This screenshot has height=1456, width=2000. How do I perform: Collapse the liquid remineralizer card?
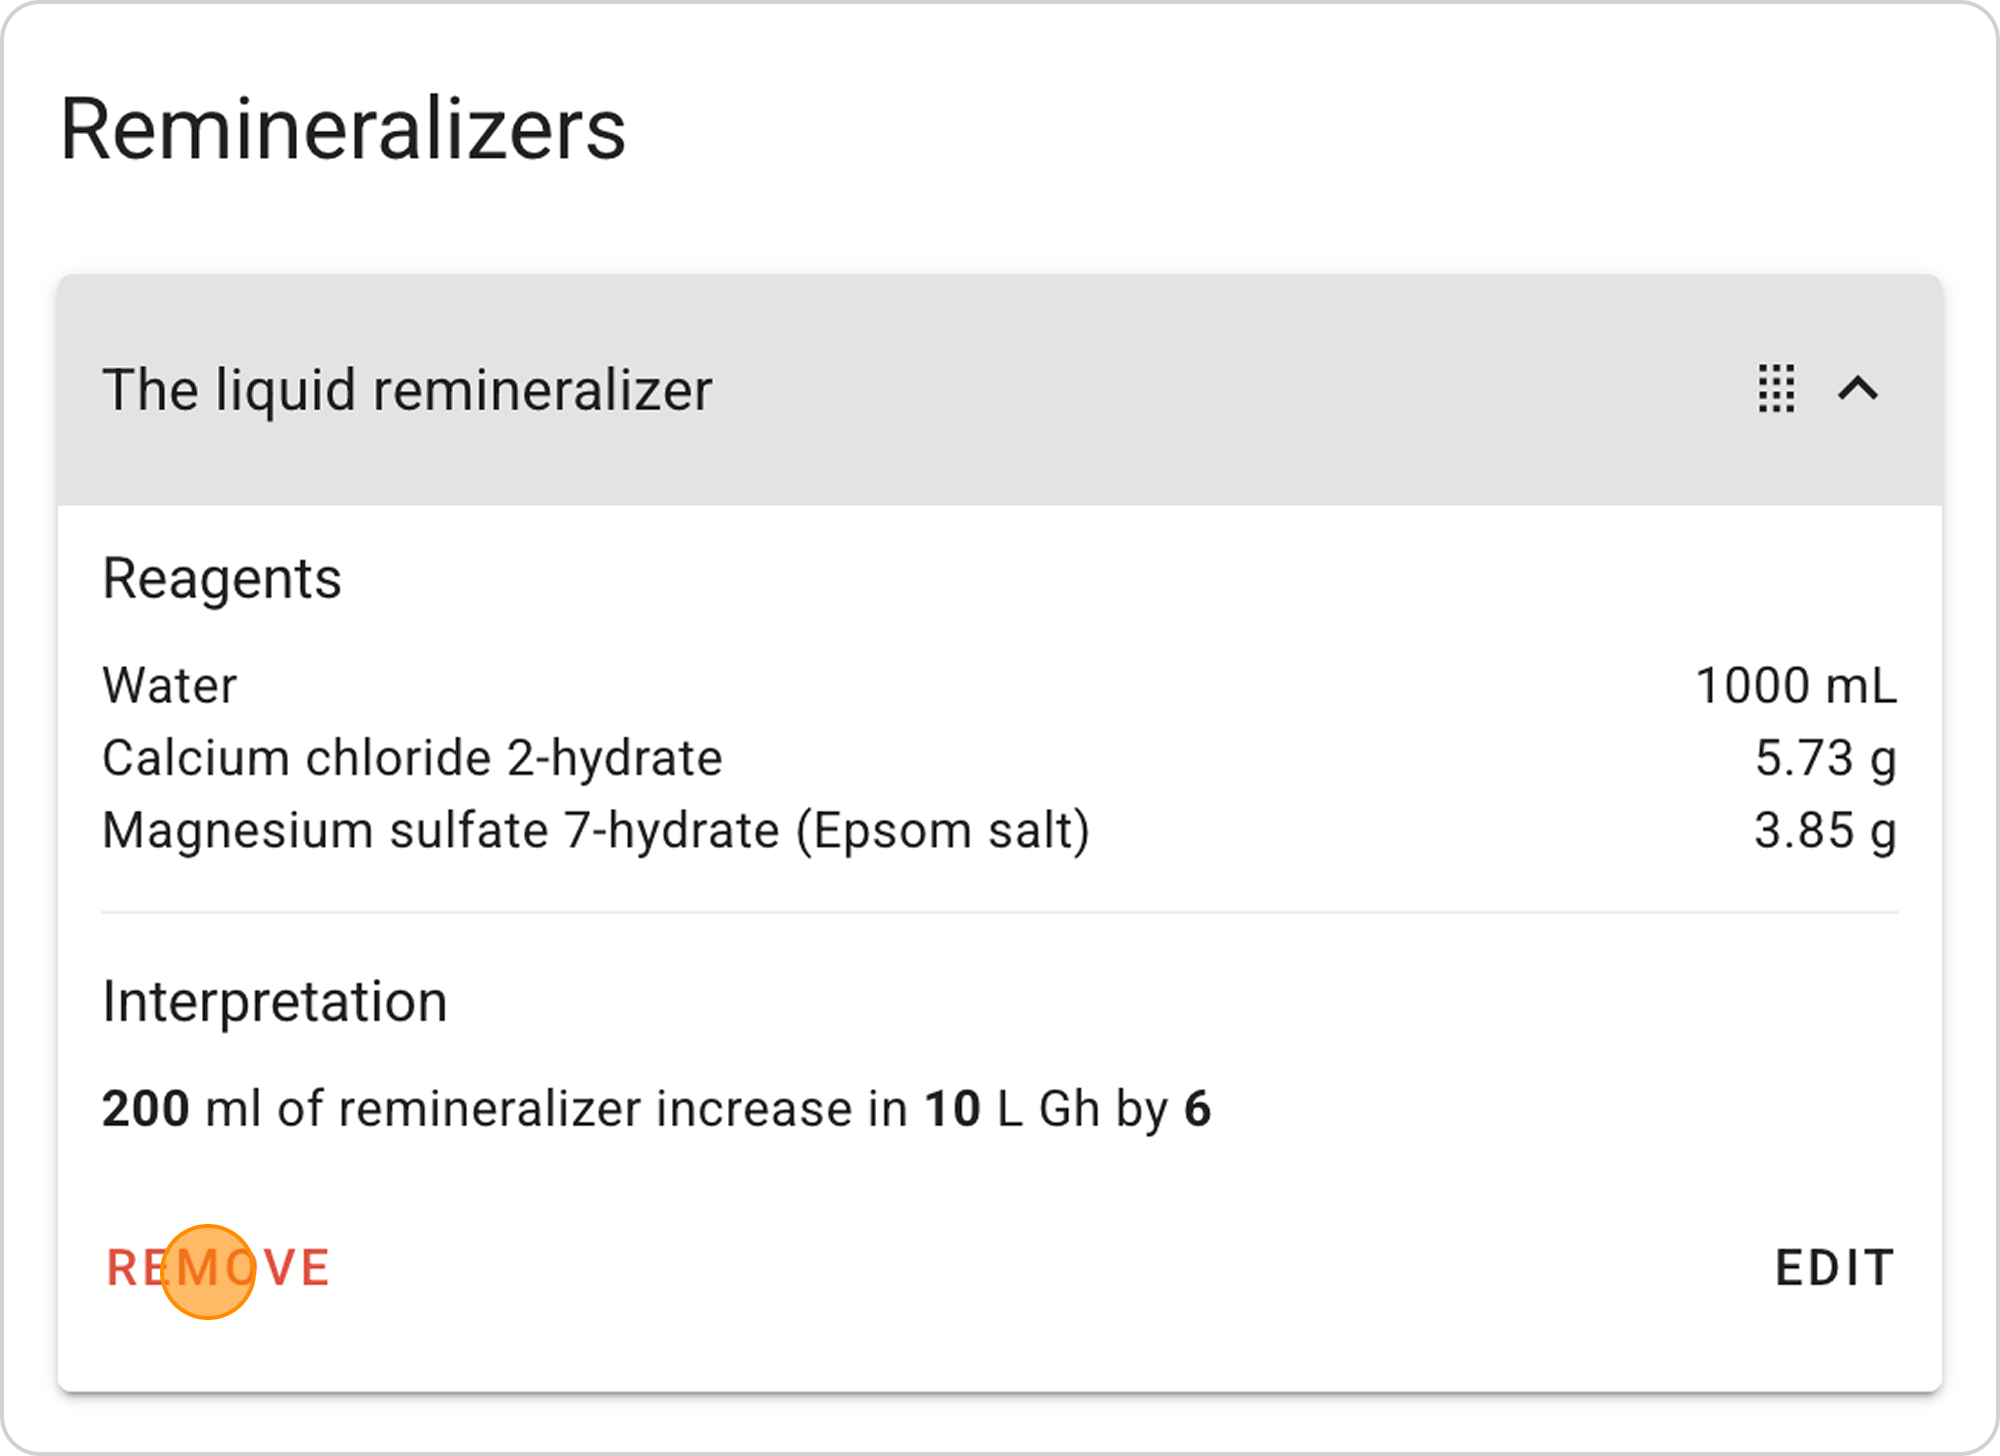(1858, 388)
